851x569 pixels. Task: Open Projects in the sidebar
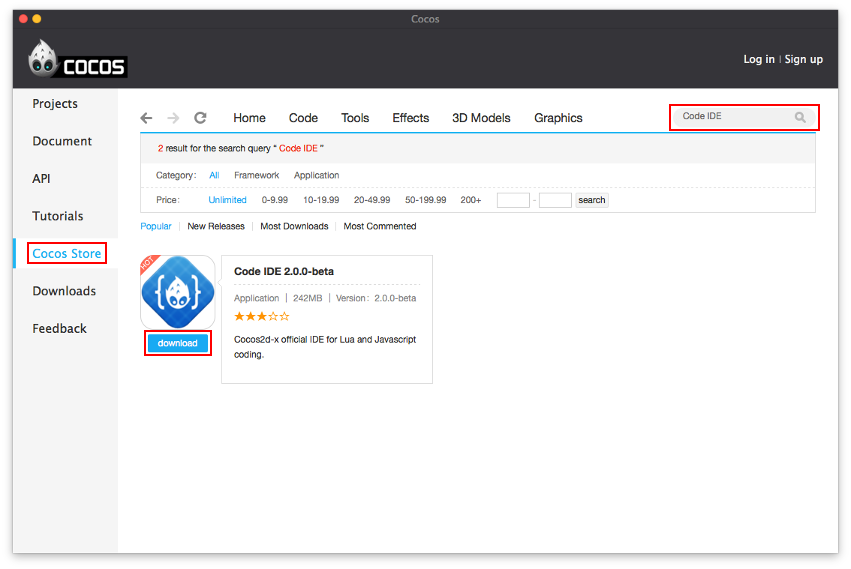click(x=55, y=104)
